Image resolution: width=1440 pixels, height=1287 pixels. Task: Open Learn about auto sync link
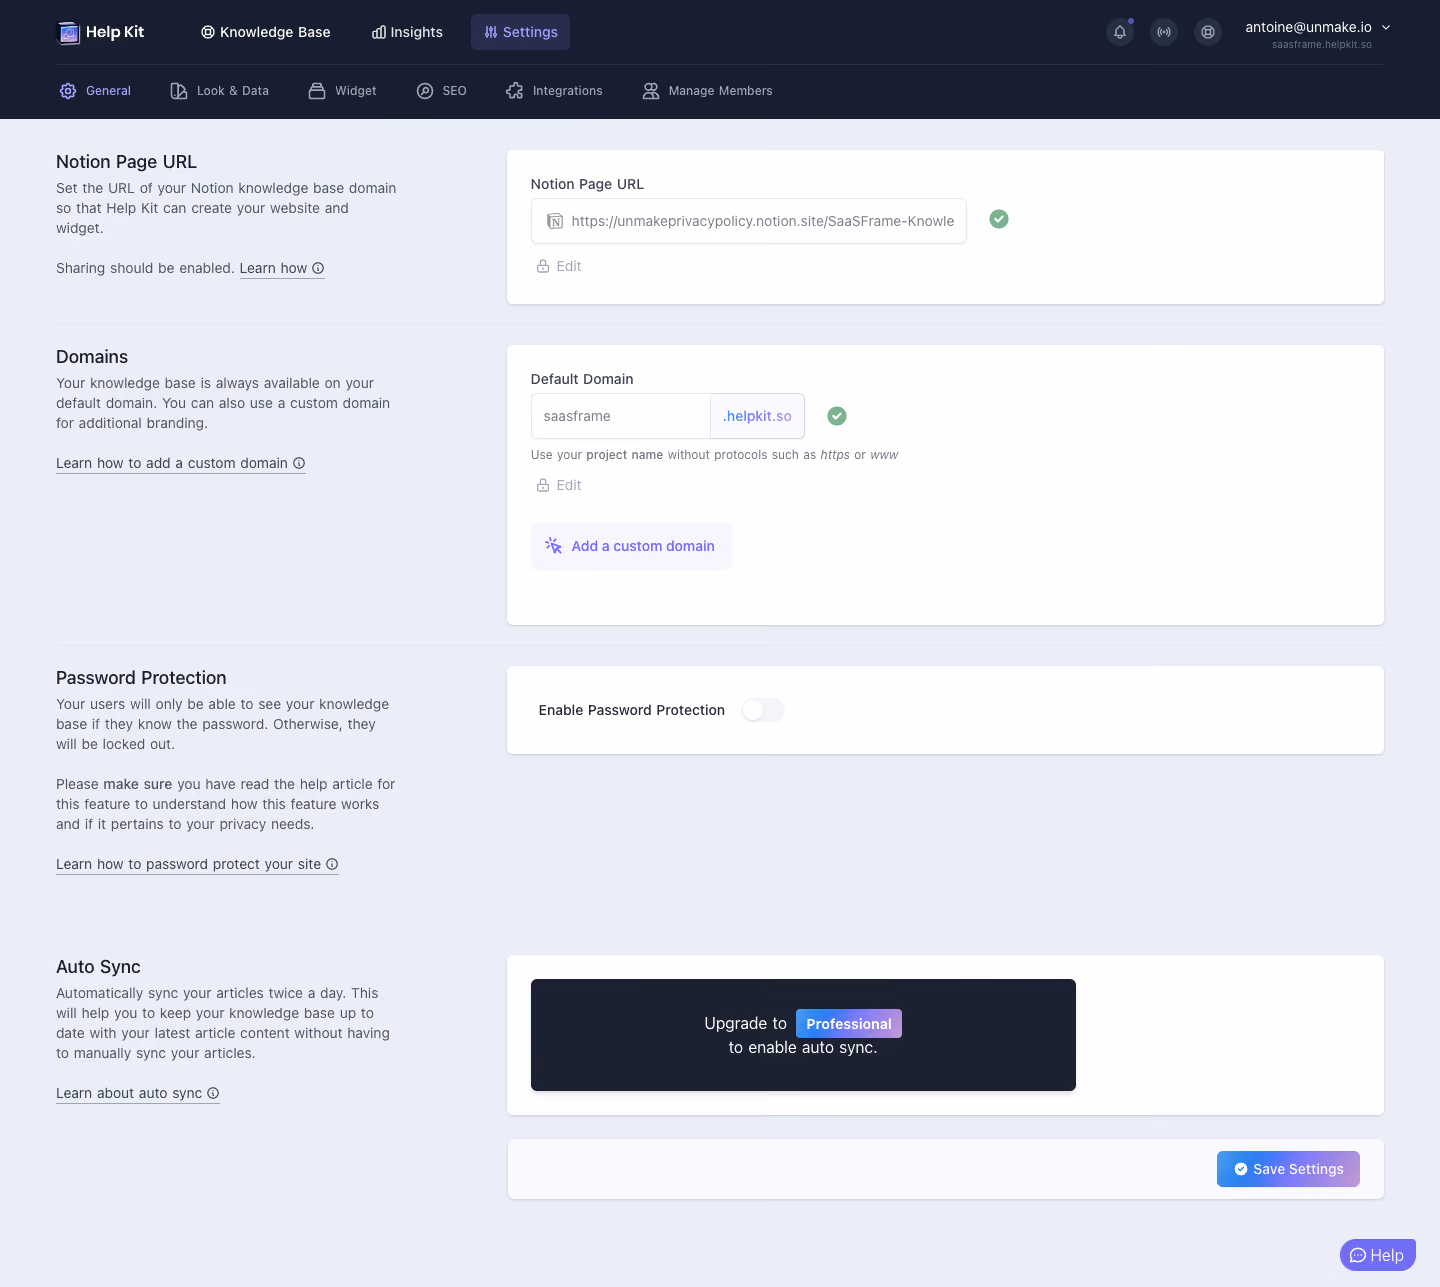[x=137, y=1093]
